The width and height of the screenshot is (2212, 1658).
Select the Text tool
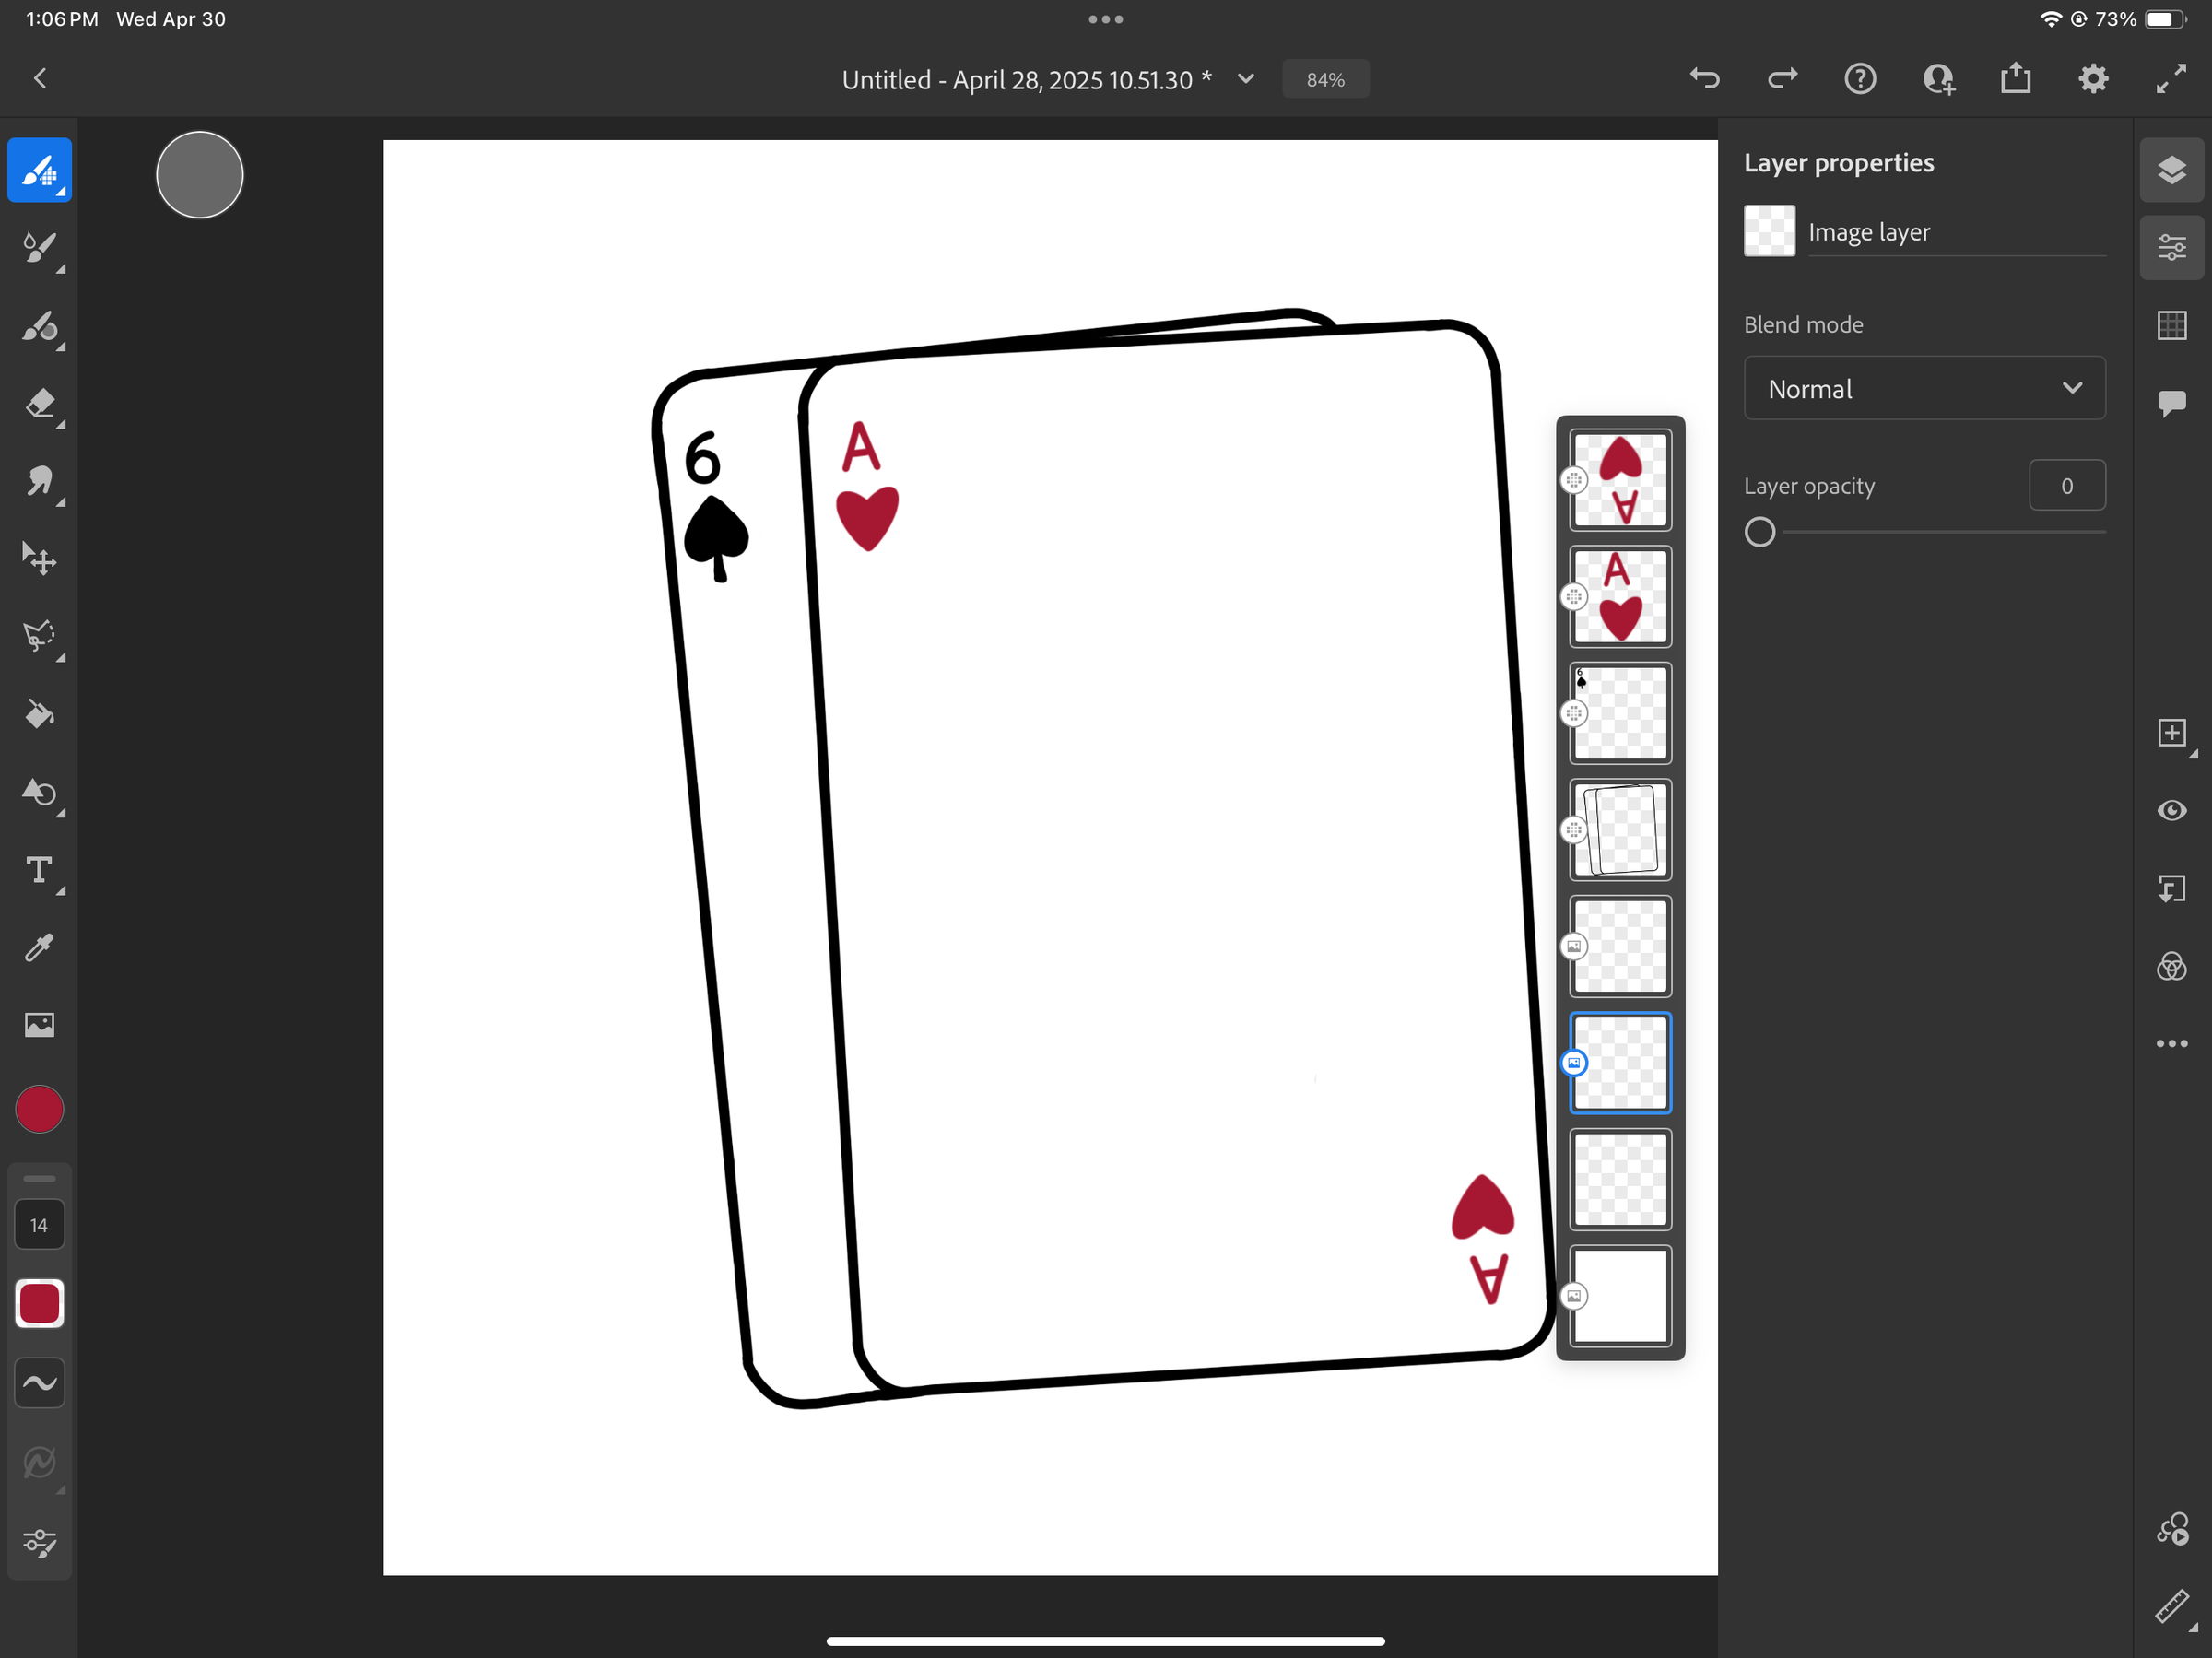[x=40, y=870]
